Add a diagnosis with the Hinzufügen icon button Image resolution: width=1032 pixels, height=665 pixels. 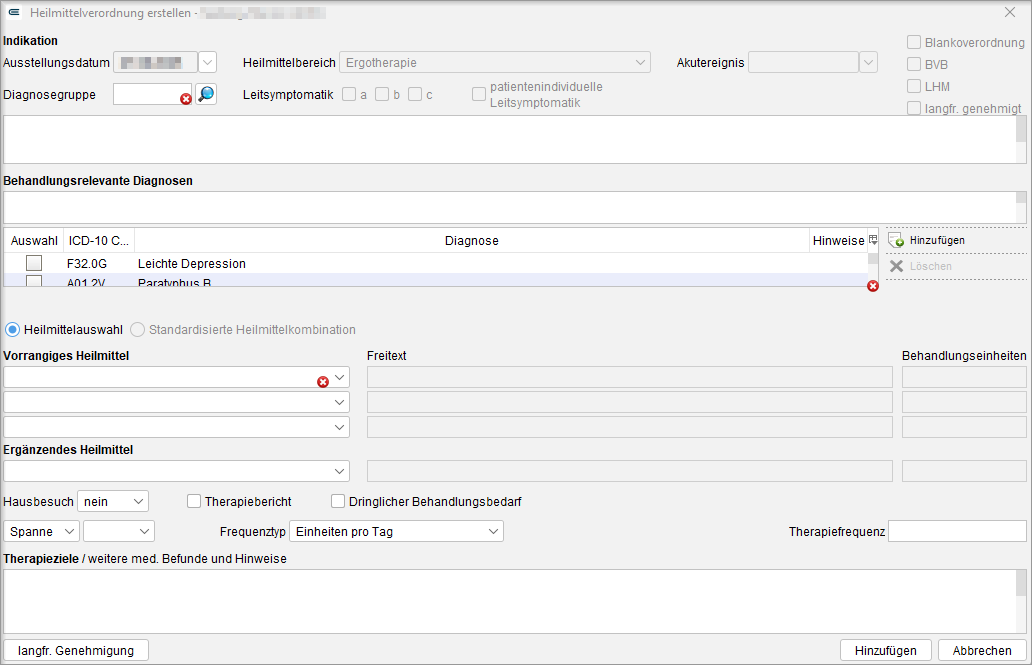click(927, 240)
